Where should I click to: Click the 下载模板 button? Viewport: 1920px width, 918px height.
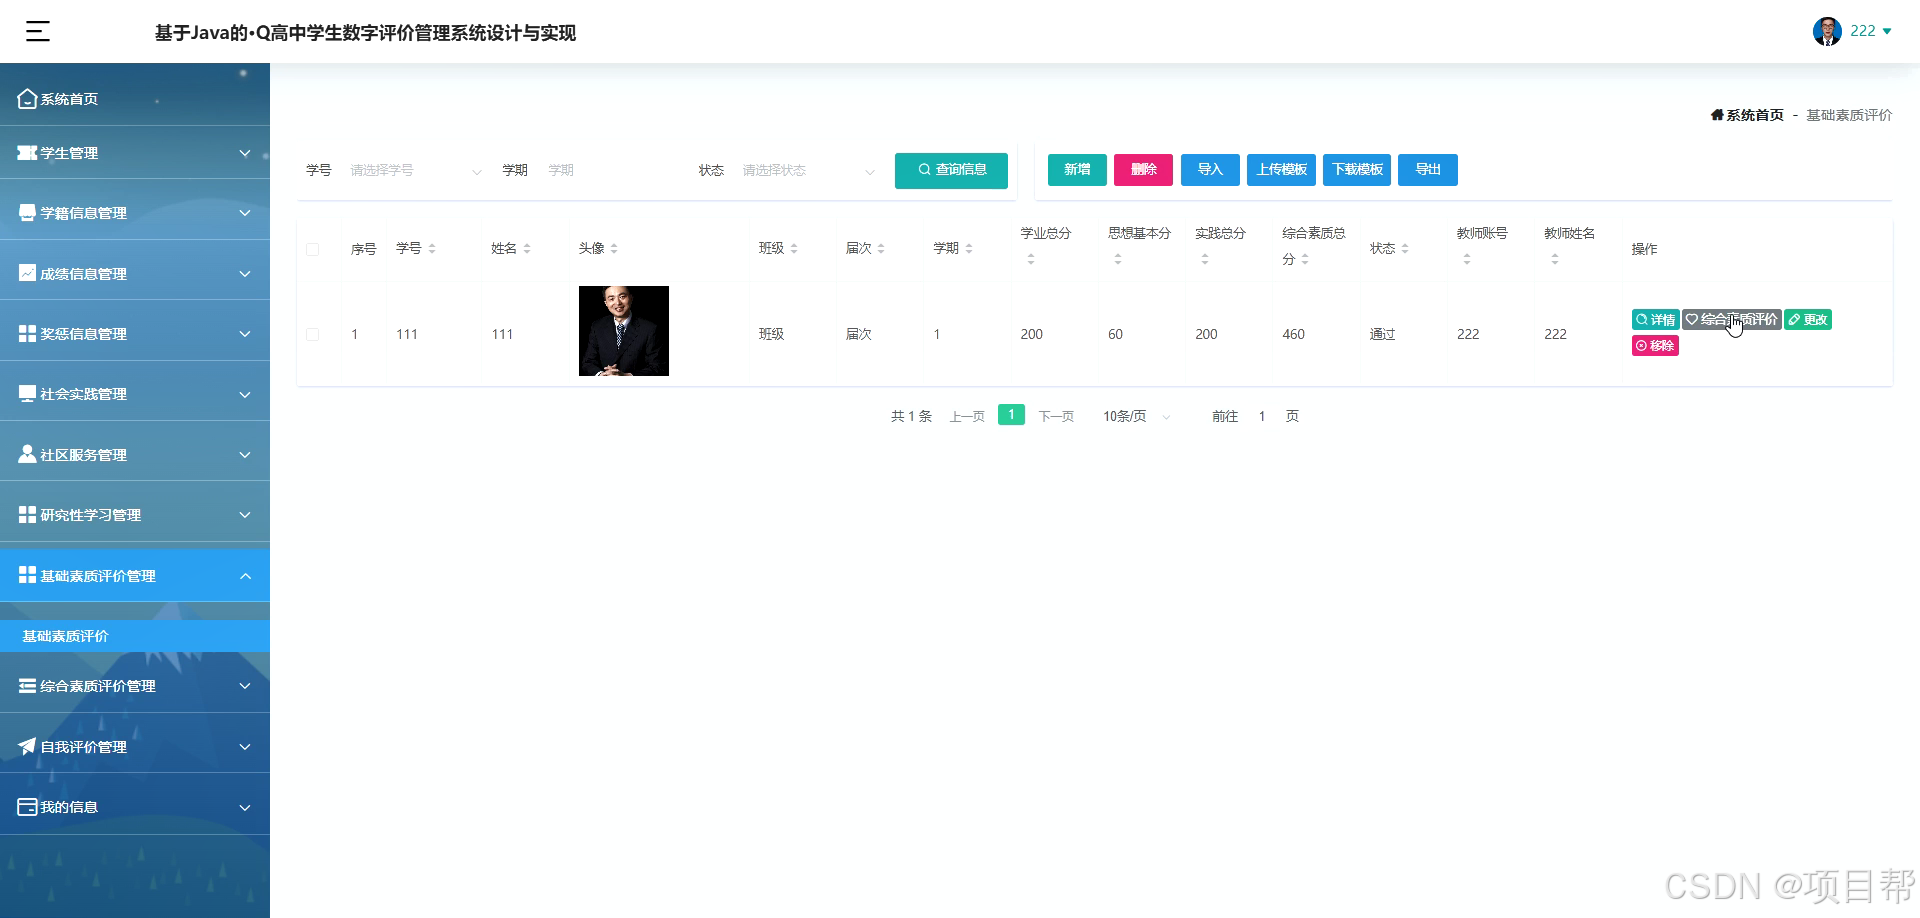1357,170
